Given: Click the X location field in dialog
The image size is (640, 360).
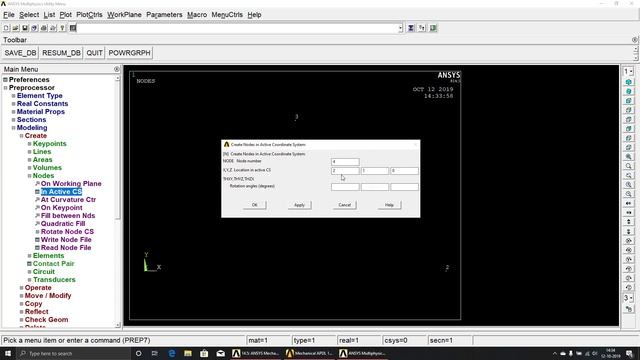Looking at the screenshot, I should pos(345,171).
